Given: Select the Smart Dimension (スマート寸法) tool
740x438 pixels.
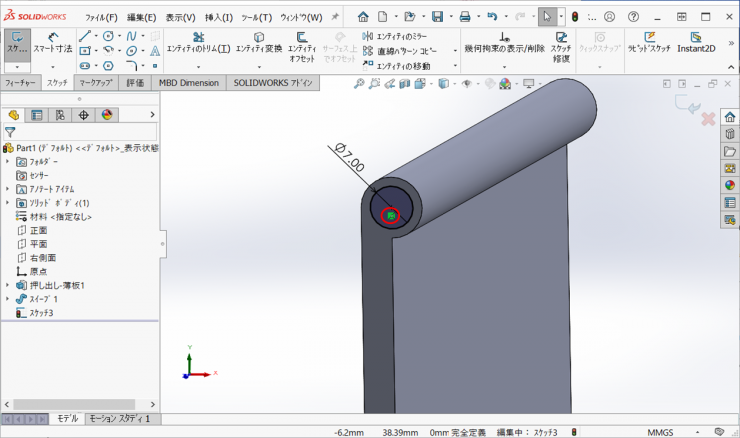Looking at the screenshot, I should tap(52, 42).
